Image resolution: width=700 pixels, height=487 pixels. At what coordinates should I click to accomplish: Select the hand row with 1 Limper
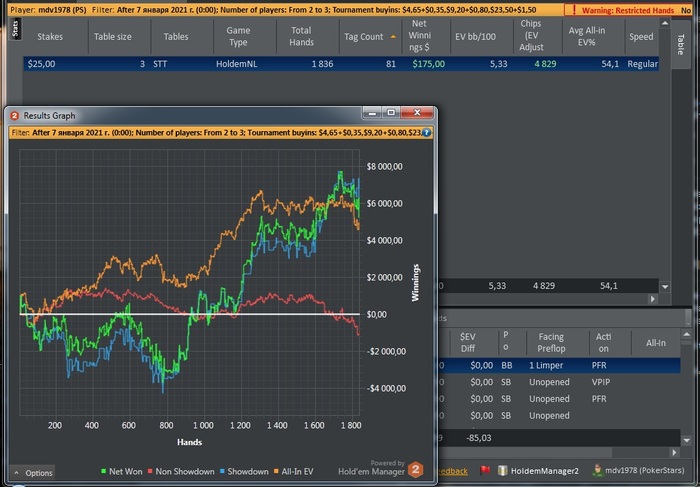pyautogui.click(x=559, y=365)
